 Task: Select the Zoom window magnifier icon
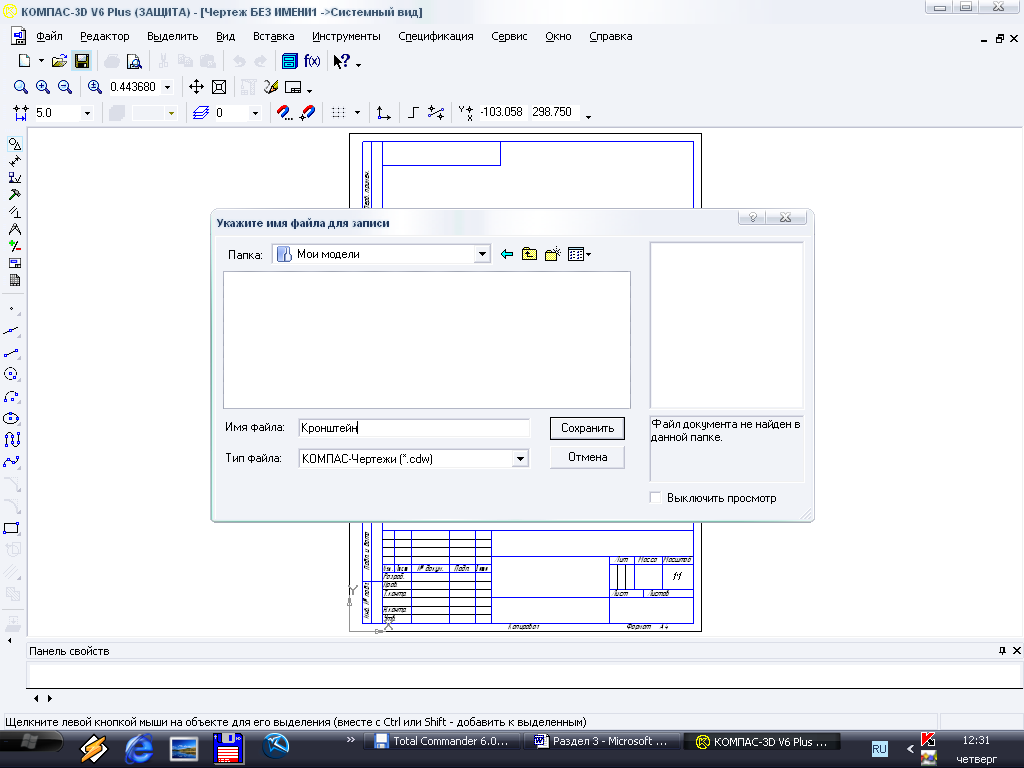[20, 87]
